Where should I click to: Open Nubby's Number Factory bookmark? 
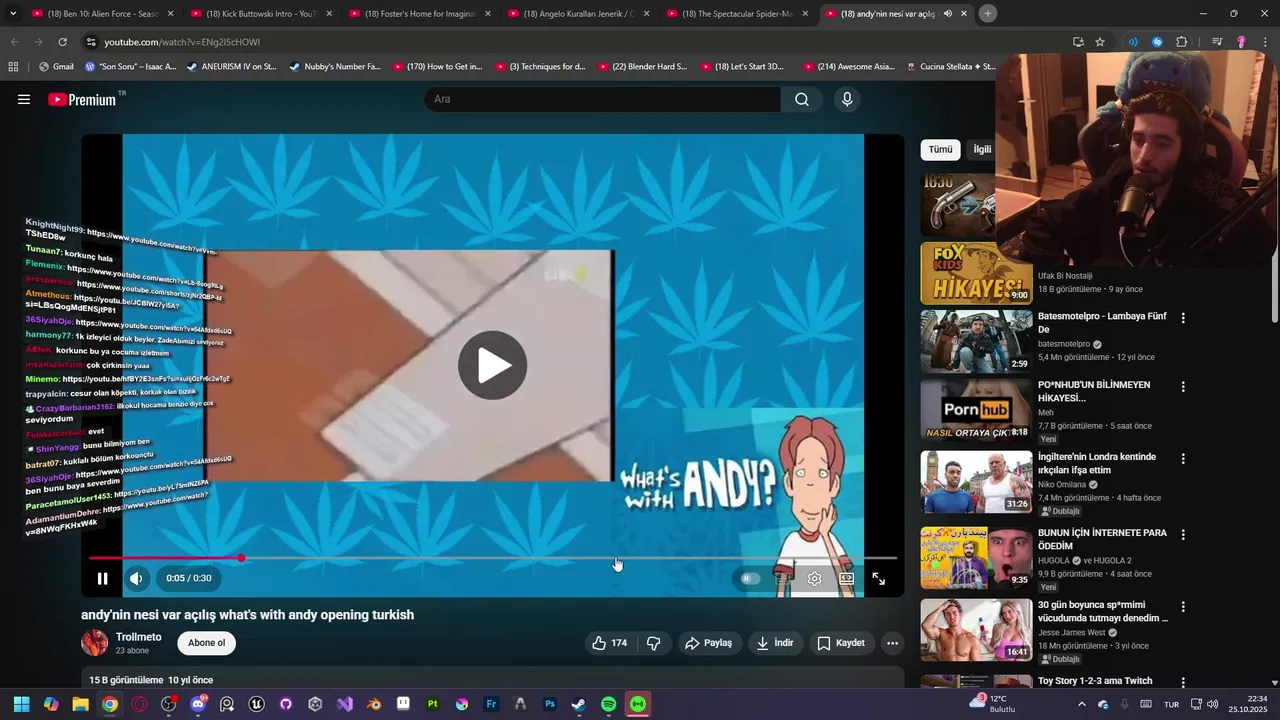(335, 66)
